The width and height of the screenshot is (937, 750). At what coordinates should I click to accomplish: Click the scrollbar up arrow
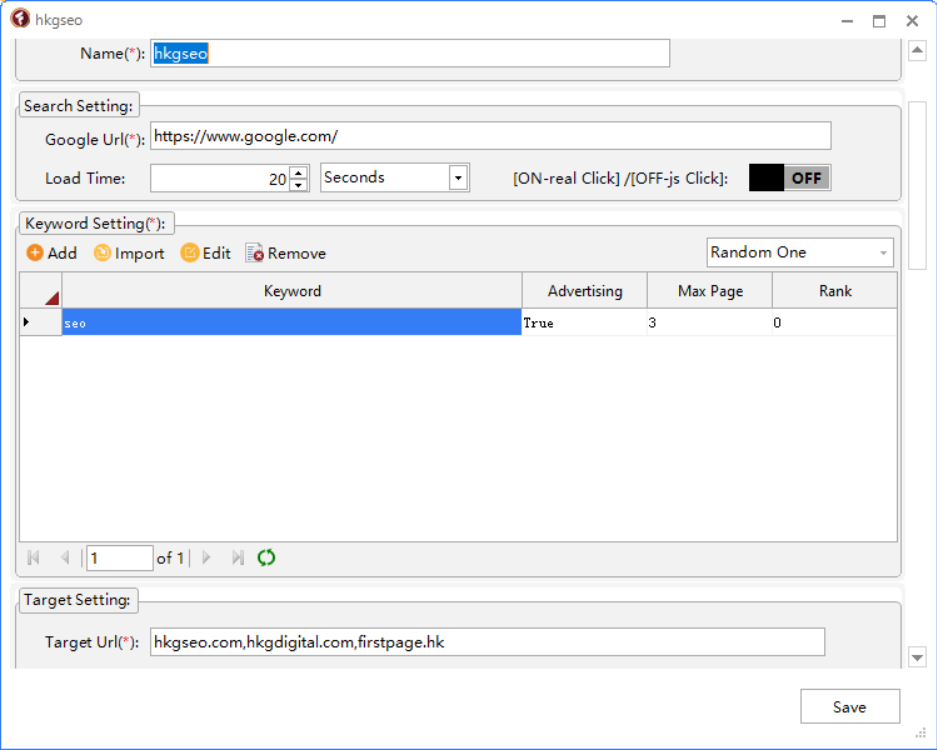[917, 50]
